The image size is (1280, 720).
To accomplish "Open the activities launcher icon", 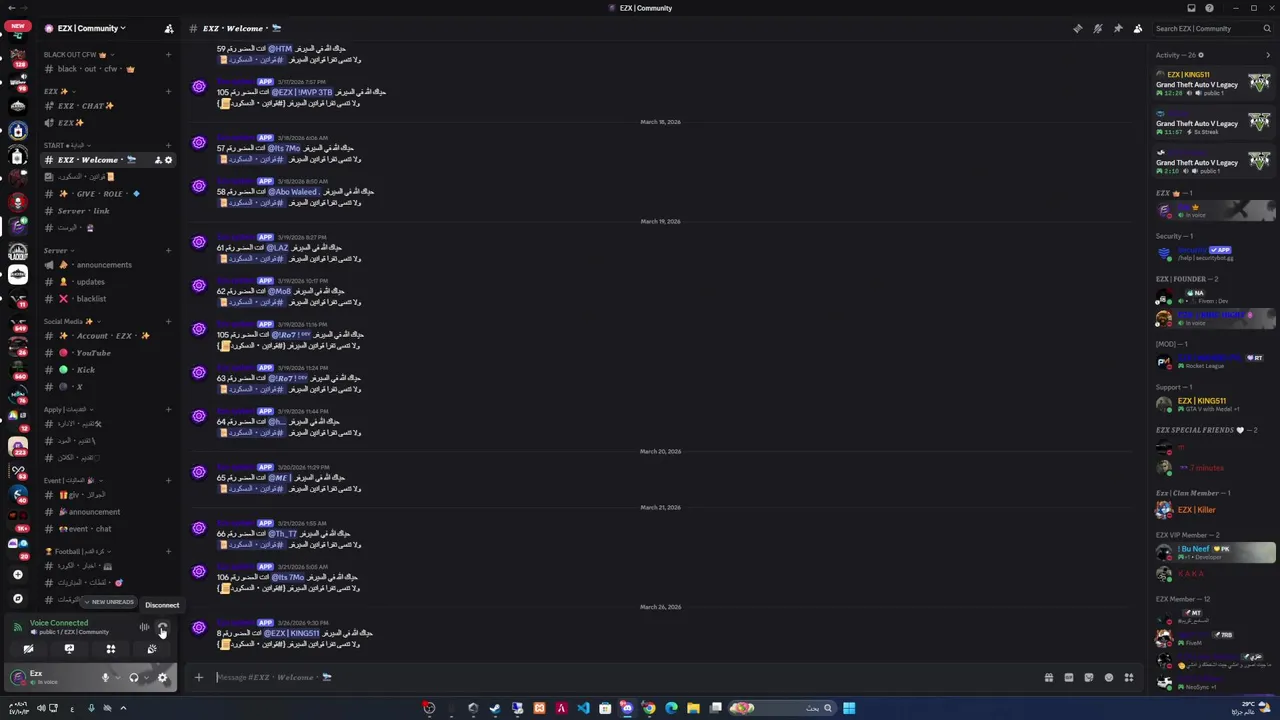I will 110,649.
